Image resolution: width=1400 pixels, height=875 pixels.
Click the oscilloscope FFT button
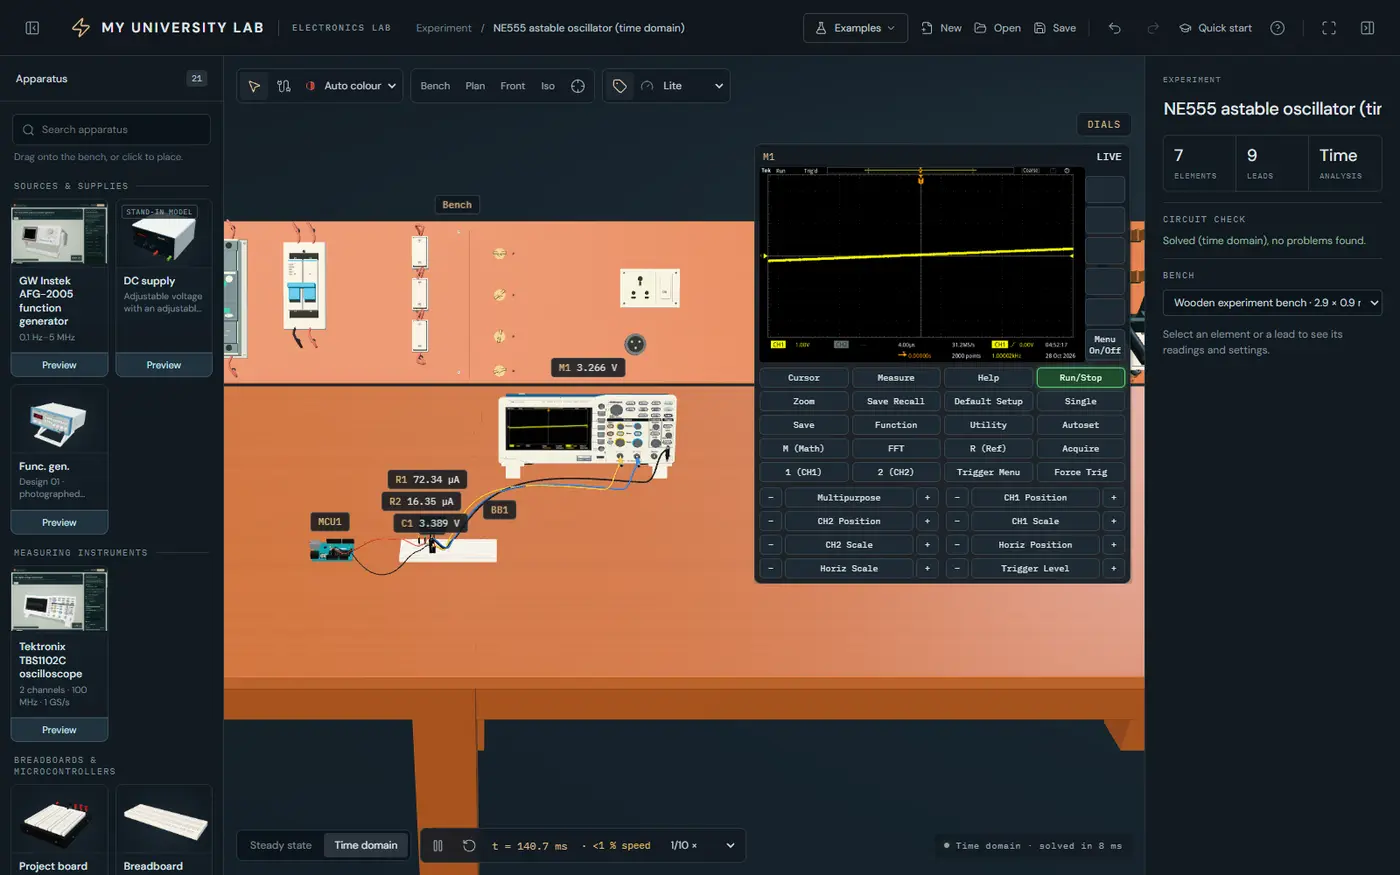tap(896, 449)
